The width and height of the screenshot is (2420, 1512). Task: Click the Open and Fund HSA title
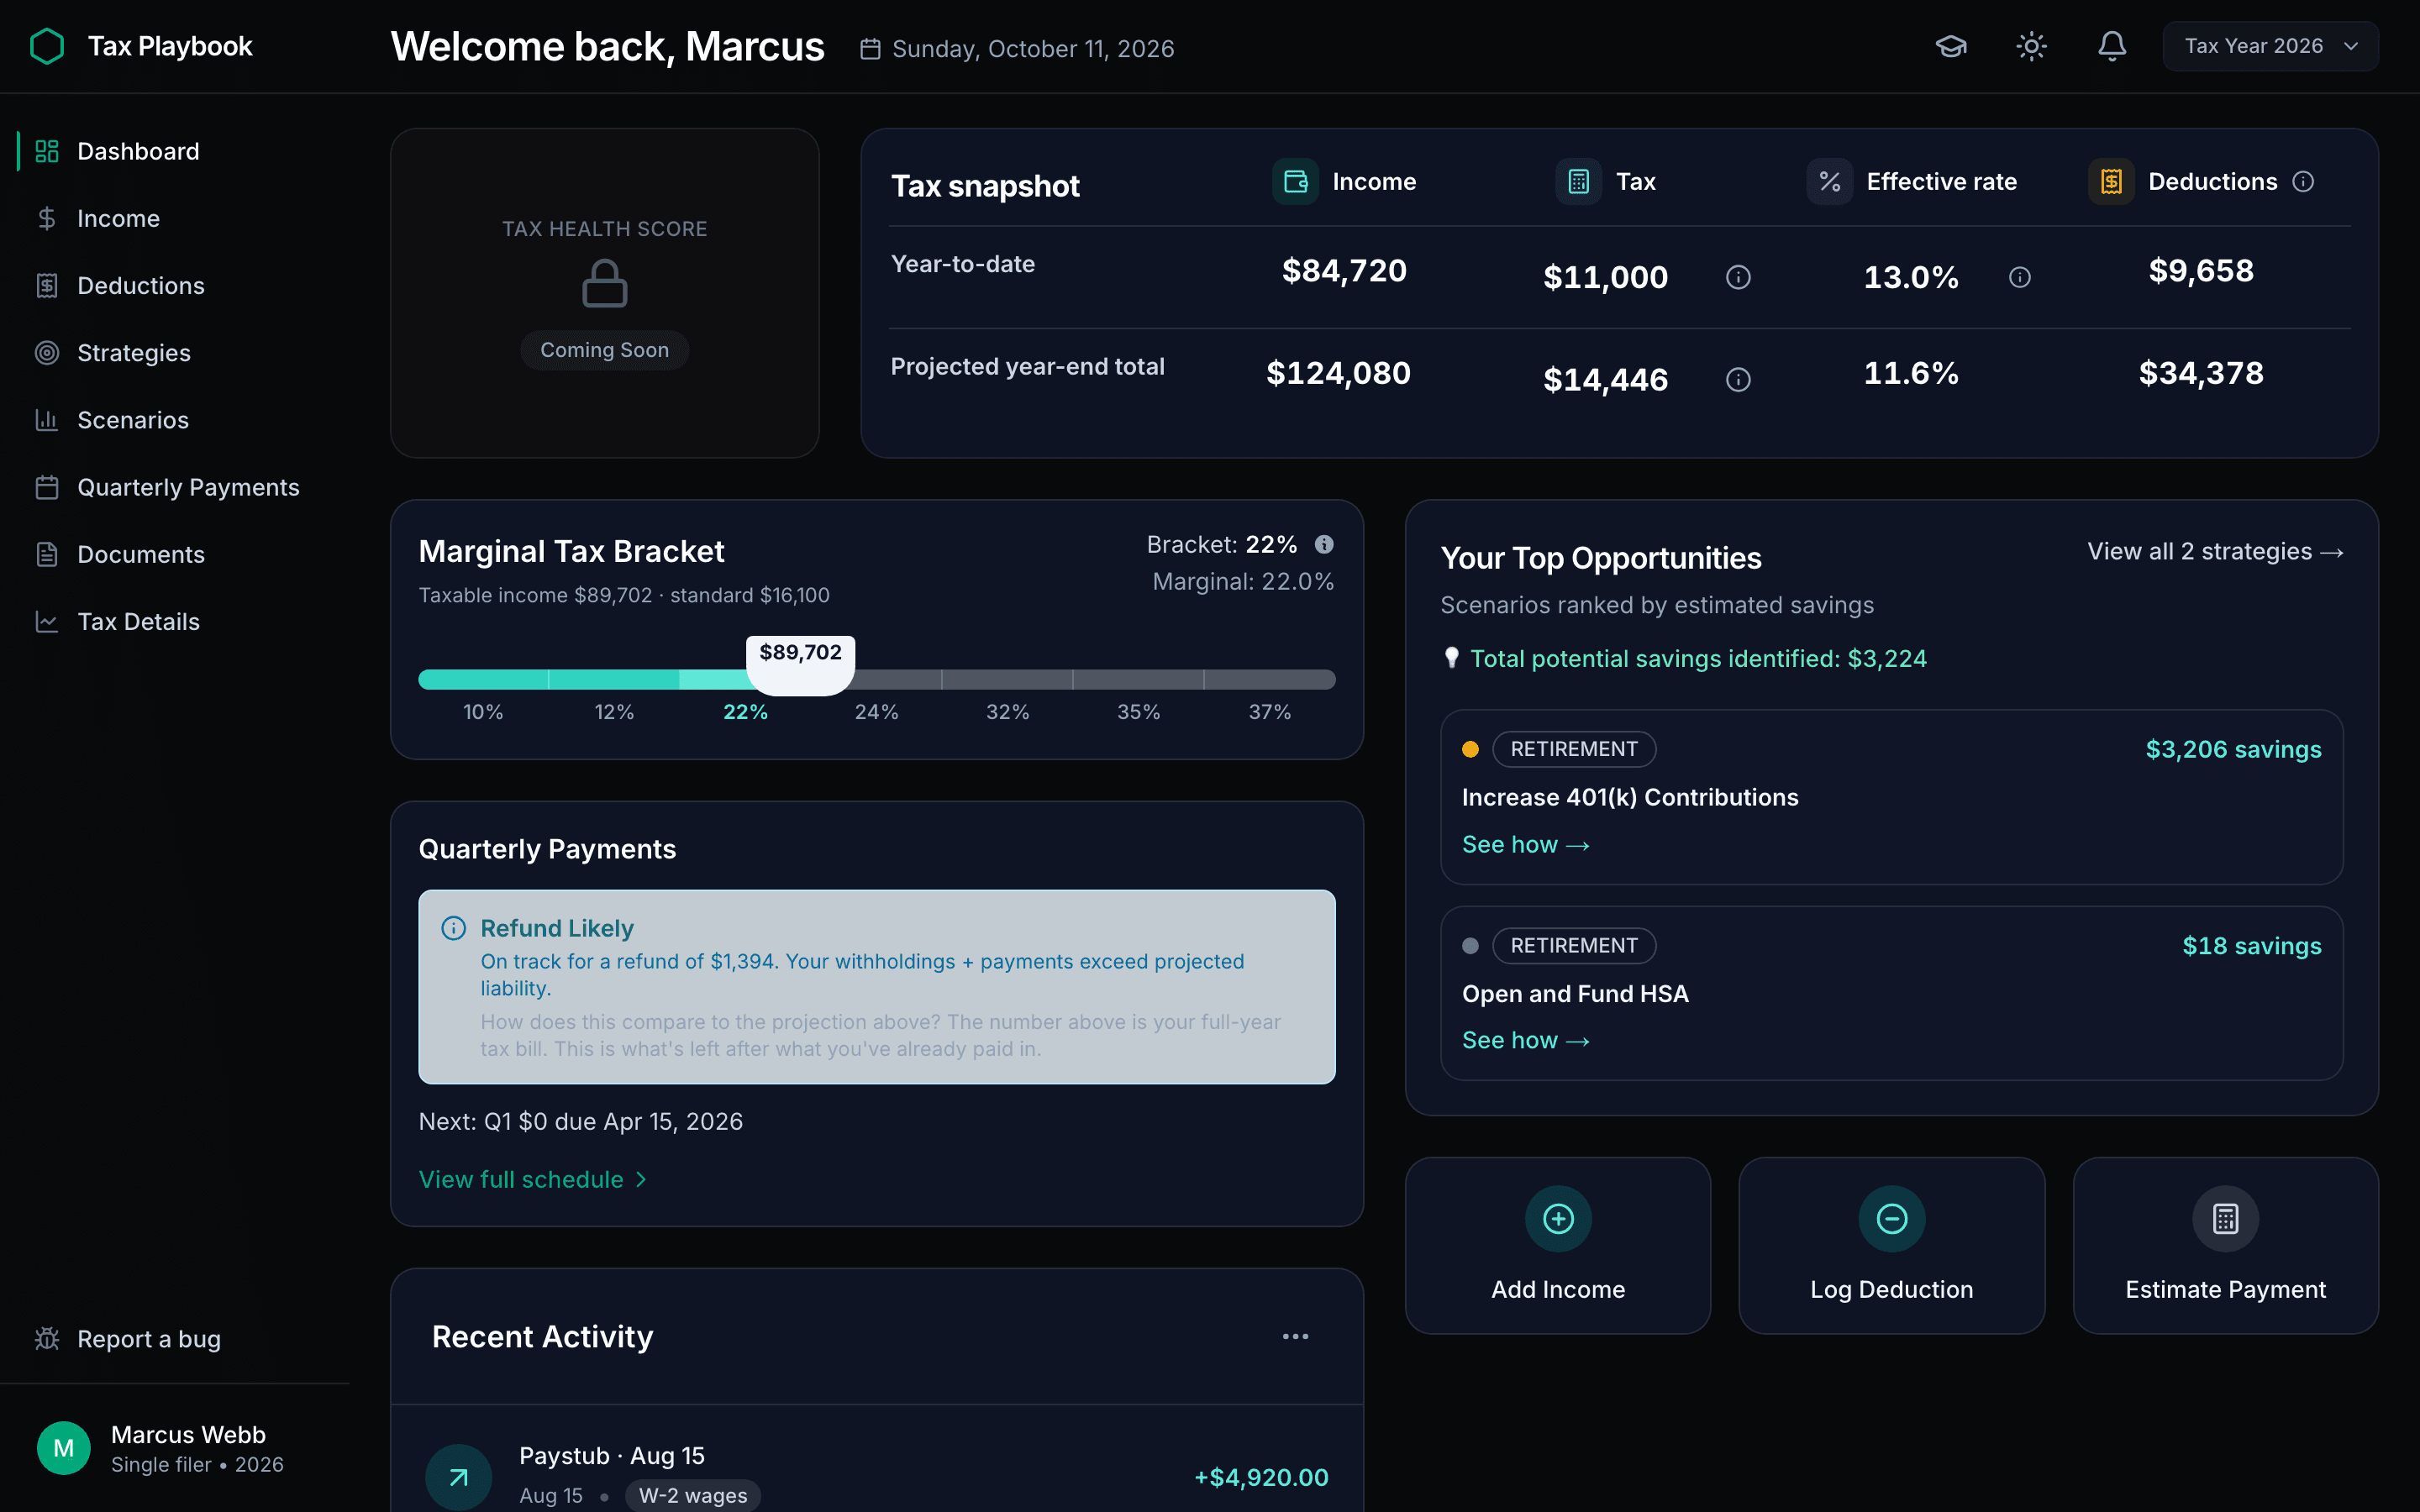point(1575,994)
